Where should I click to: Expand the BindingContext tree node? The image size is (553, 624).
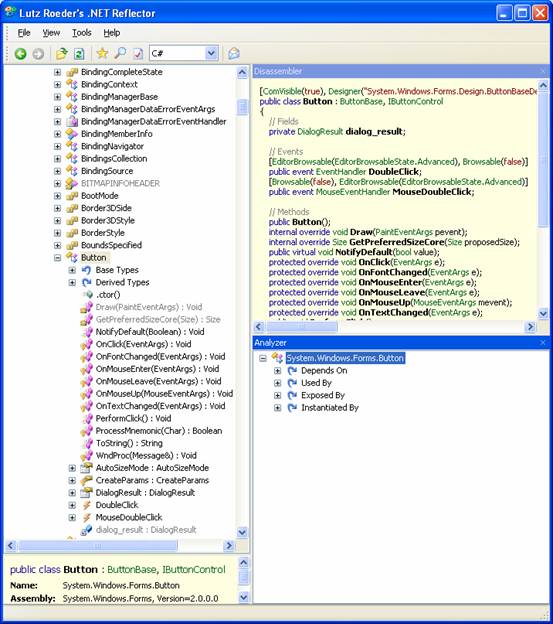(x=57, y=84)
